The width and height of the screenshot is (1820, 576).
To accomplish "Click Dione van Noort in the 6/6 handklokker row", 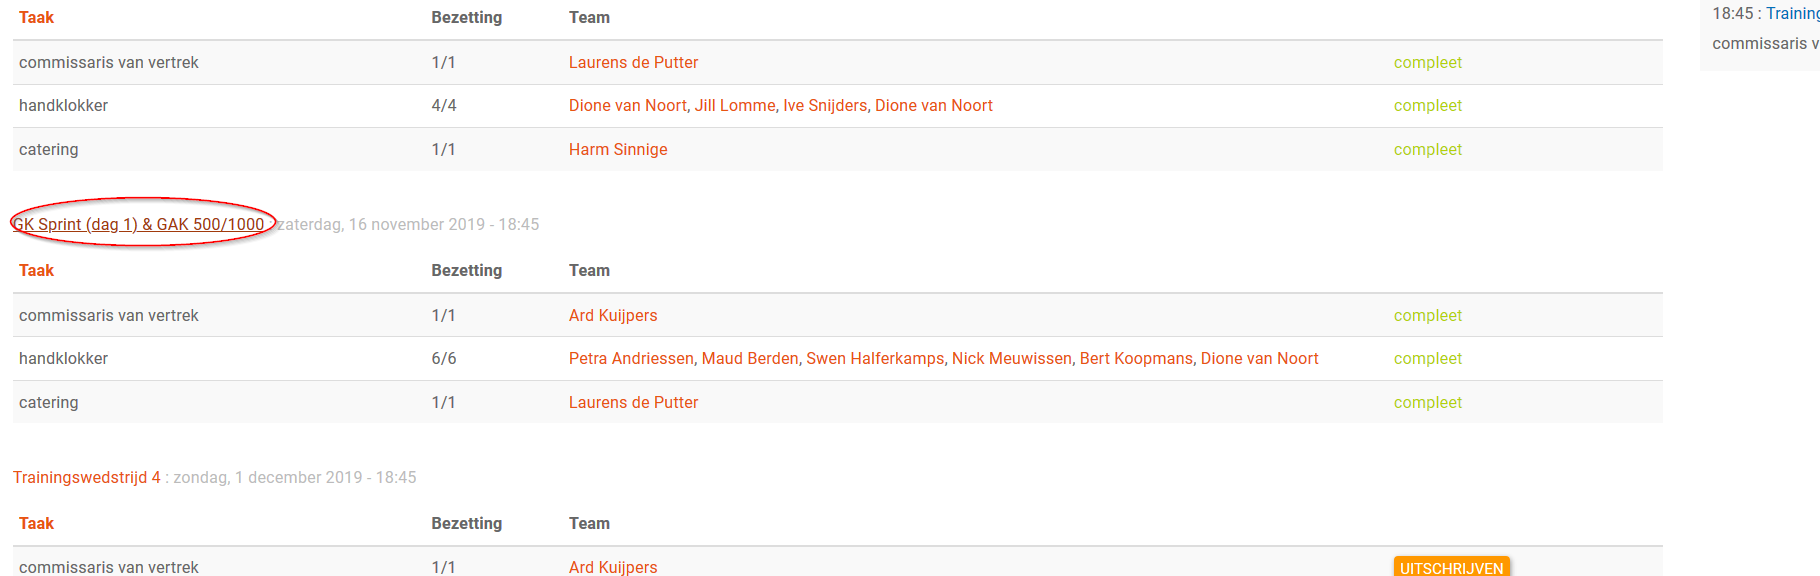I will 1259,358.
